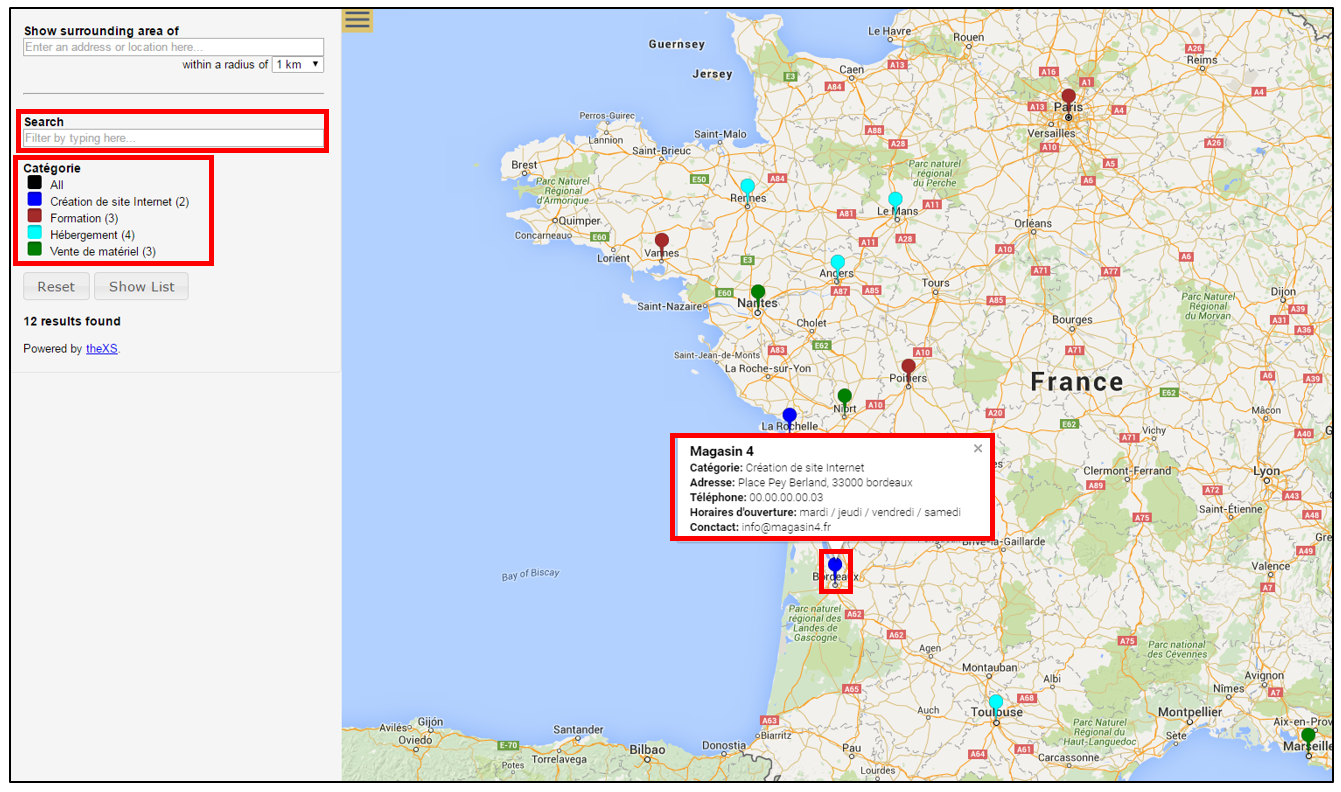Click the dark red Formation marker near Vannes
This screenshot has width=1341, height=792.
tap(661, 240)
